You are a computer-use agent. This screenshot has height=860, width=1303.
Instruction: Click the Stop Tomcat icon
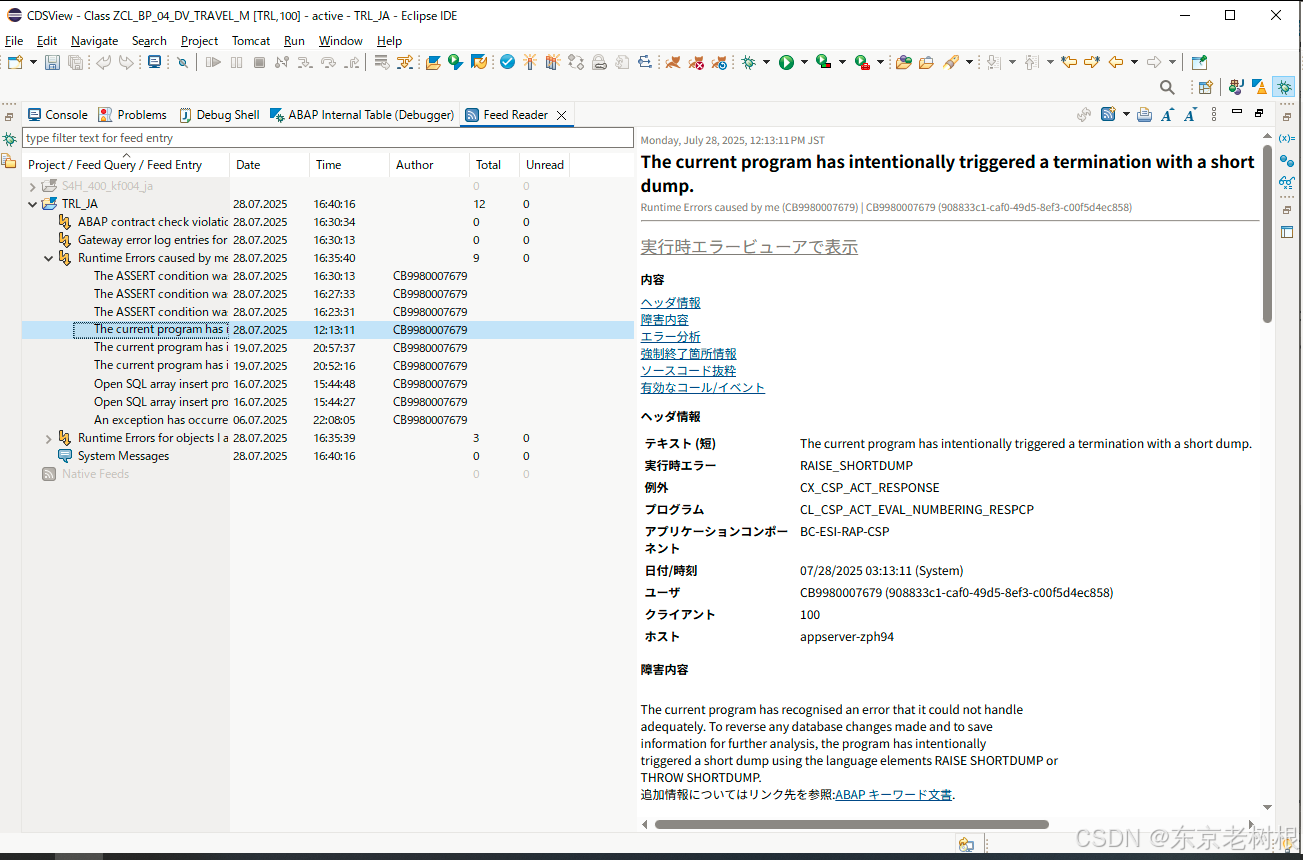(696, 62)
